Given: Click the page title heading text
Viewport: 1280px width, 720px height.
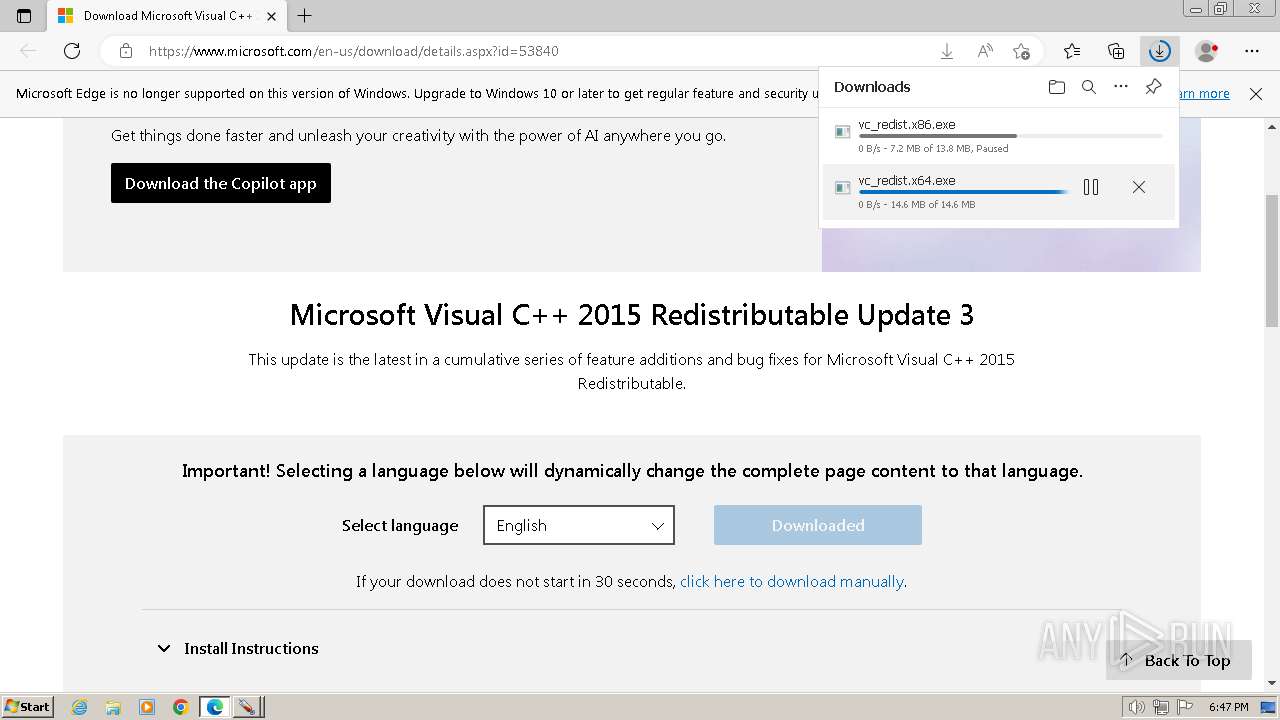Looking at the screenshot, I should click(632, 314).
